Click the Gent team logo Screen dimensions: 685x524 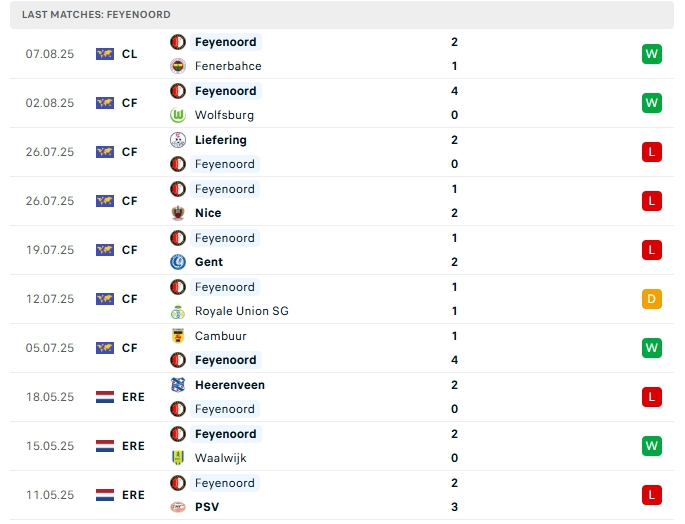coord(178,262)
